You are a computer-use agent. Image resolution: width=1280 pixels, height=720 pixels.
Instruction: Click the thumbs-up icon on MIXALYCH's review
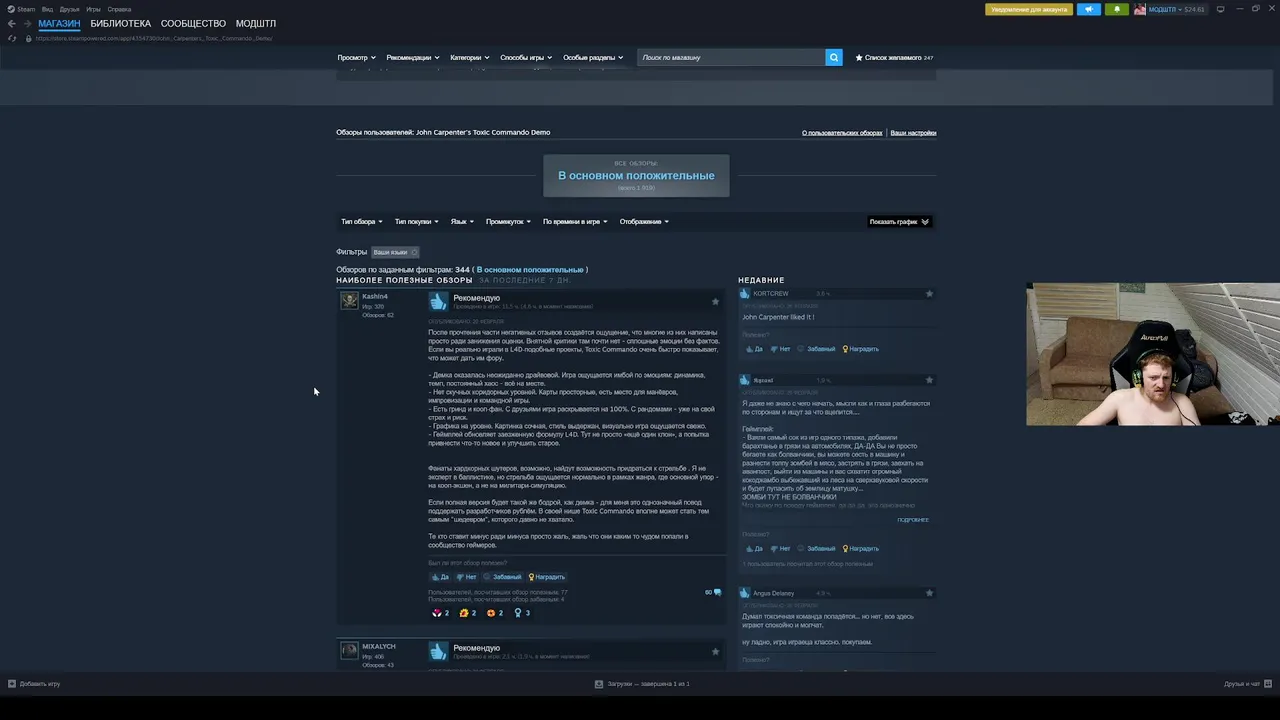click(x=438, y=651)
